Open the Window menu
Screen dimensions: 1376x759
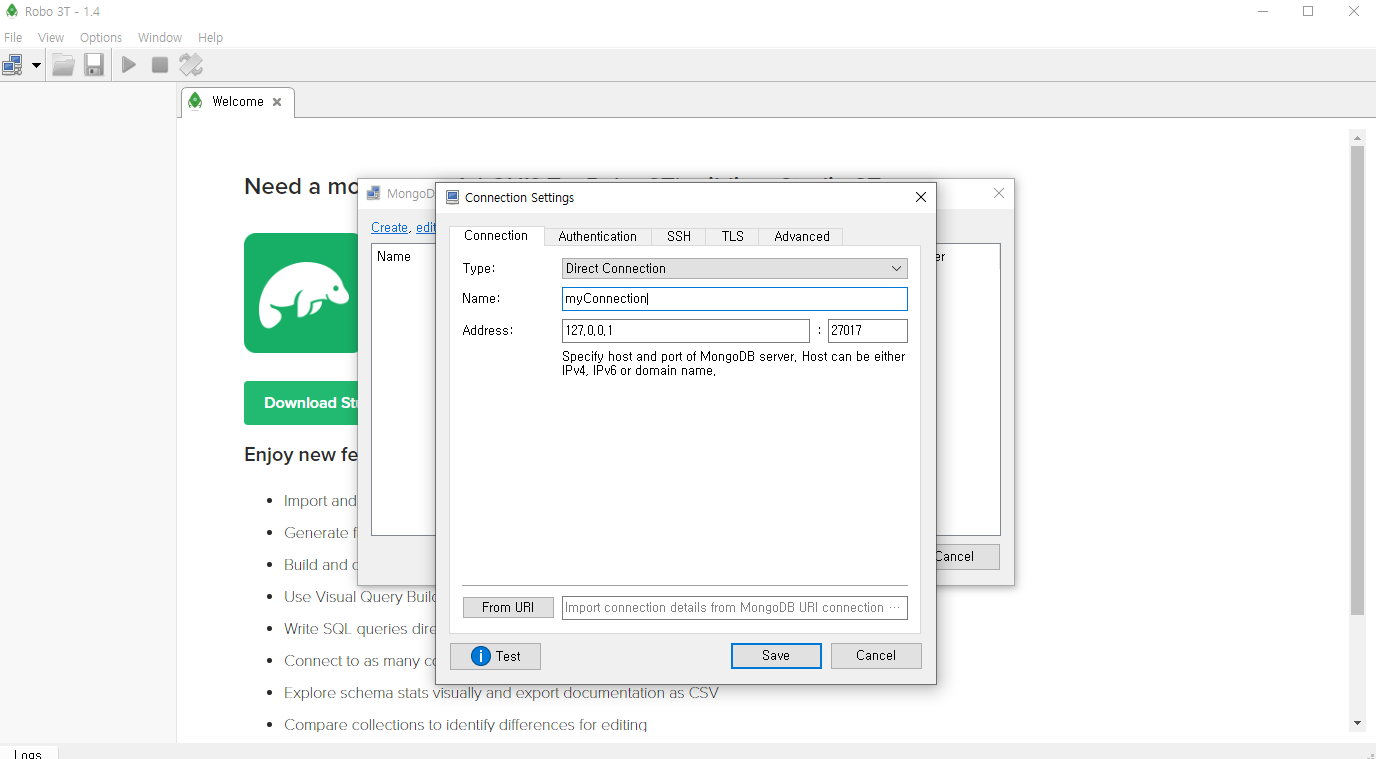tap(160, 37)
